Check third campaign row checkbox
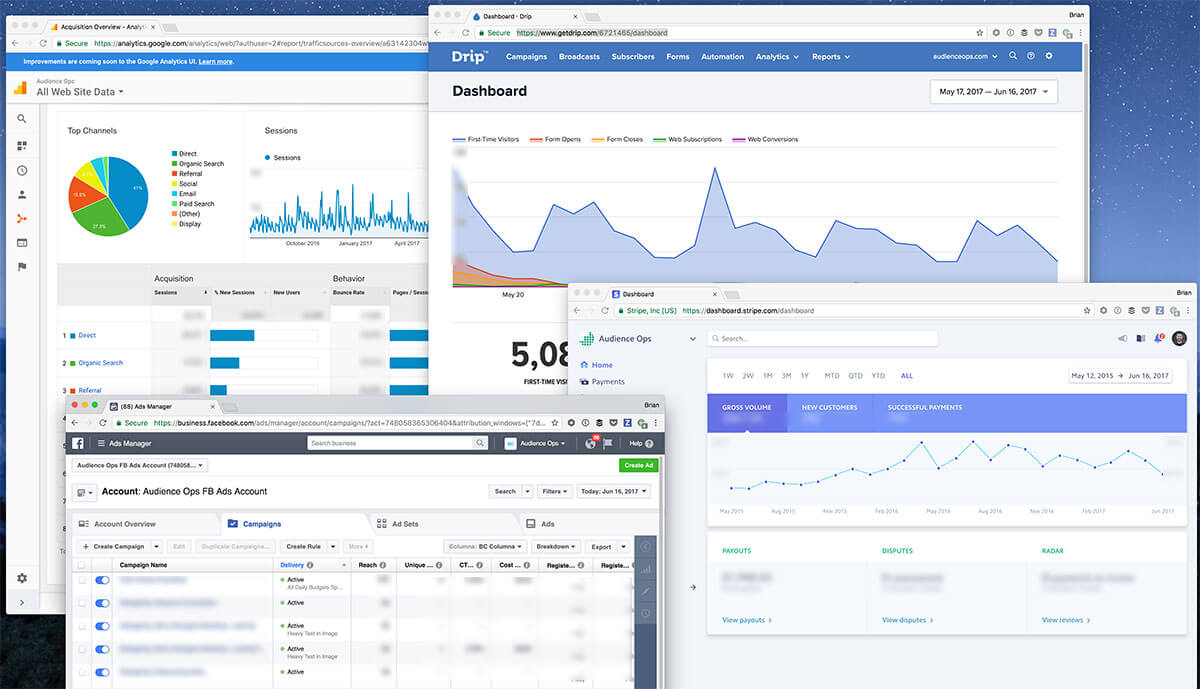1200x689 pixels. (x=81, y=626)
